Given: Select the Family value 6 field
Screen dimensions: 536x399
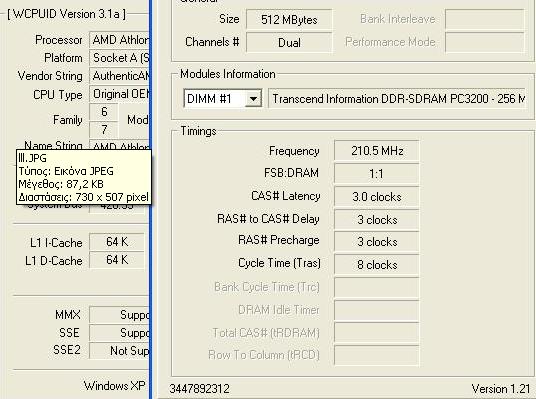Looking at the screenshot, I should 104,112.
